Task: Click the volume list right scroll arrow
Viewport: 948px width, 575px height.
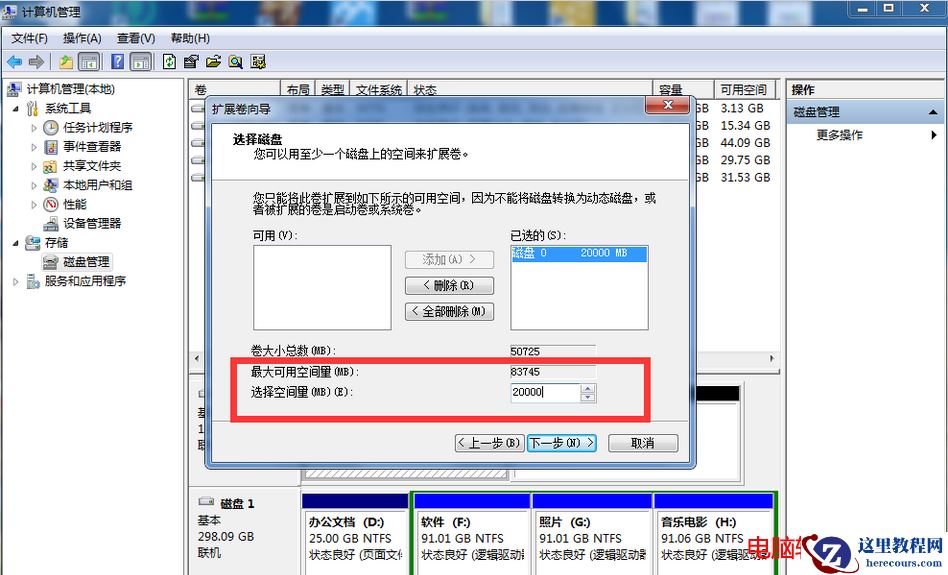Action: click(x=772, y=359)
